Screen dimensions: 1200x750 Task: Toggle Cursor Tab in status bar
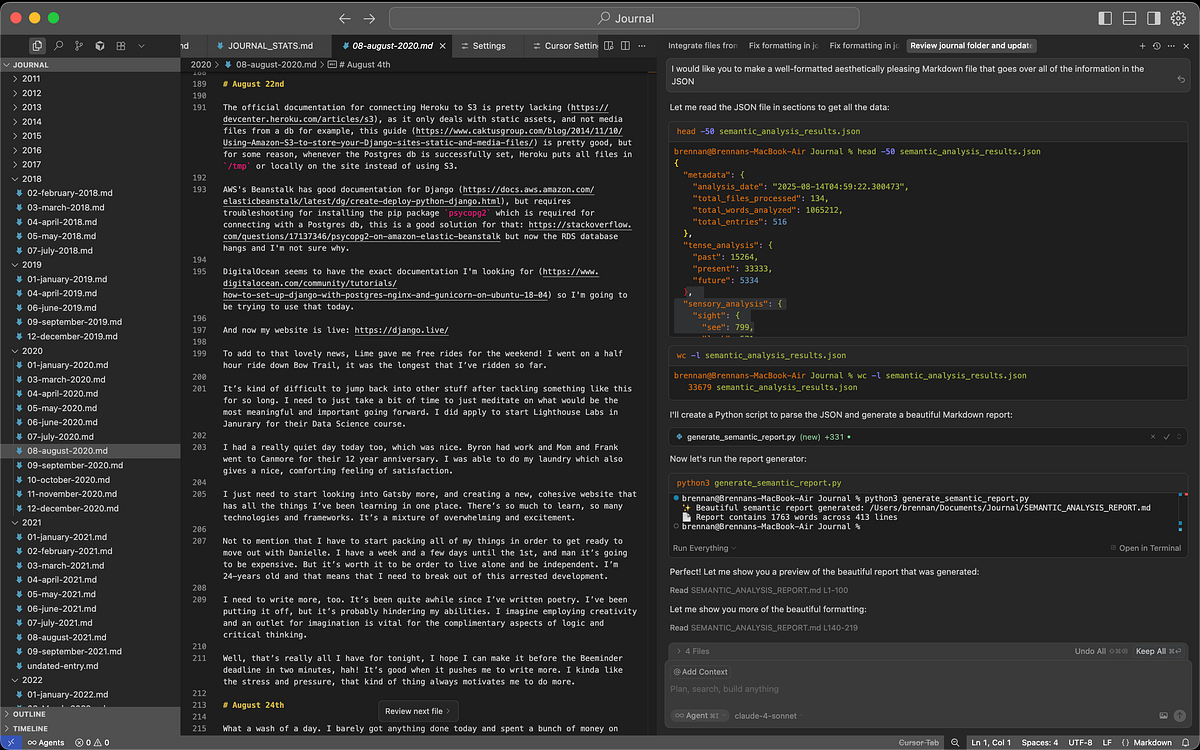pyautogui.click(x=918, y=743)
